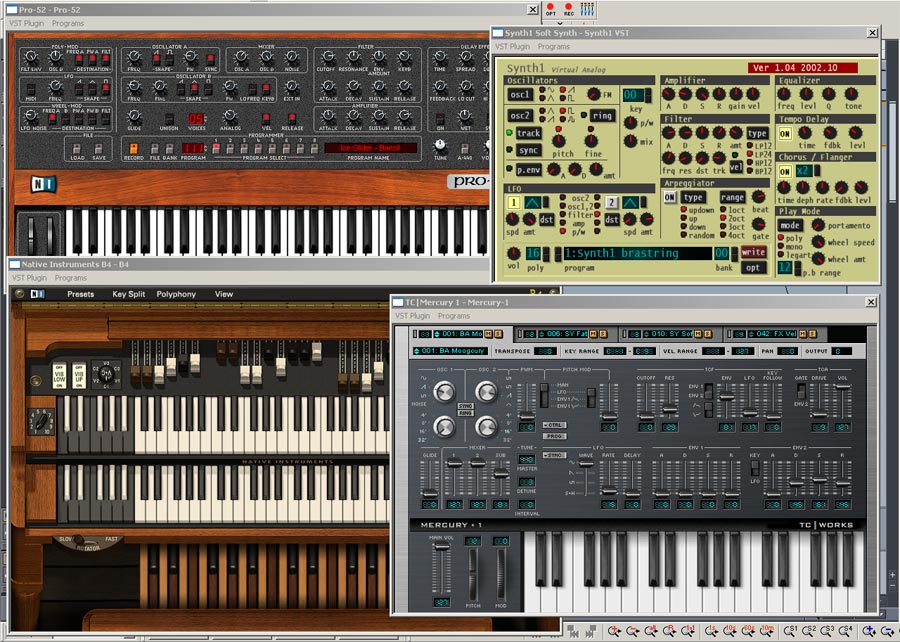Open Presets menu in B4
Screen dimensions: 900x642
tap(80, 294)
